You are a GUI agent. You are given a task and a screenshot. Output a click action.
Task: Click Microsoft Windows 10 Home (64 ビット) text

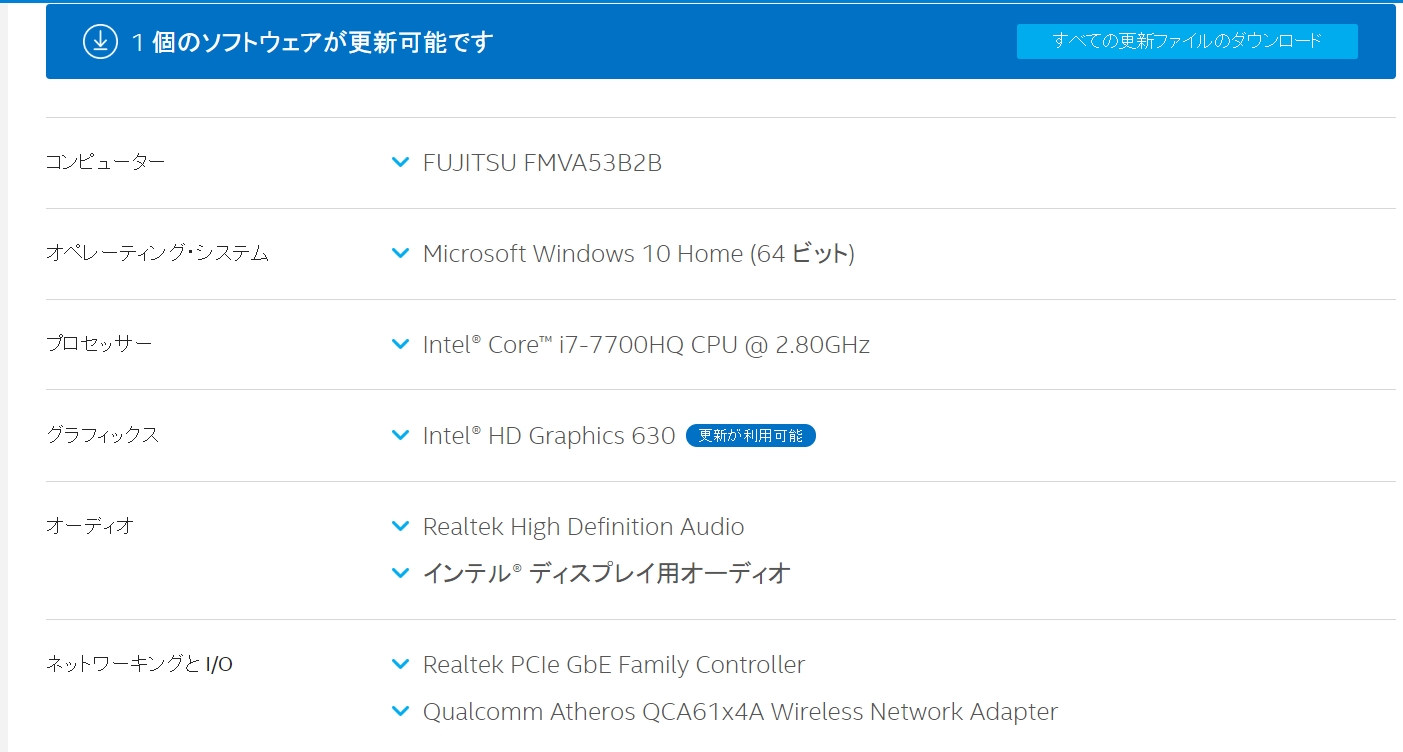(x=638, y=253)
